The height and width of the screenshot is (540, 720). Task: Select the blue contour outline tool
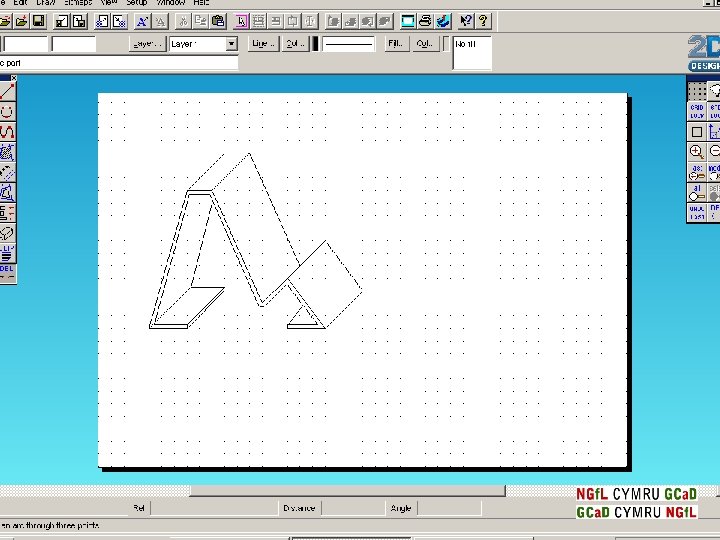click(x=7, y=192)
